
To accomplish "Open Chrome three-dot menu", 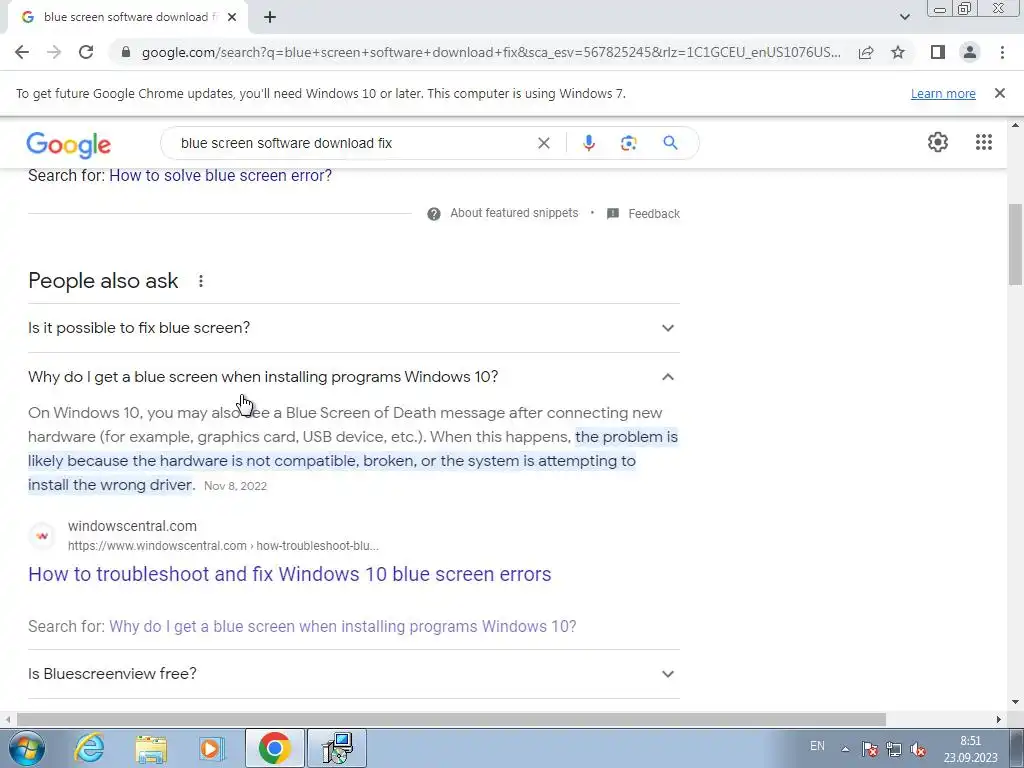I will [x=1002, y=52].
